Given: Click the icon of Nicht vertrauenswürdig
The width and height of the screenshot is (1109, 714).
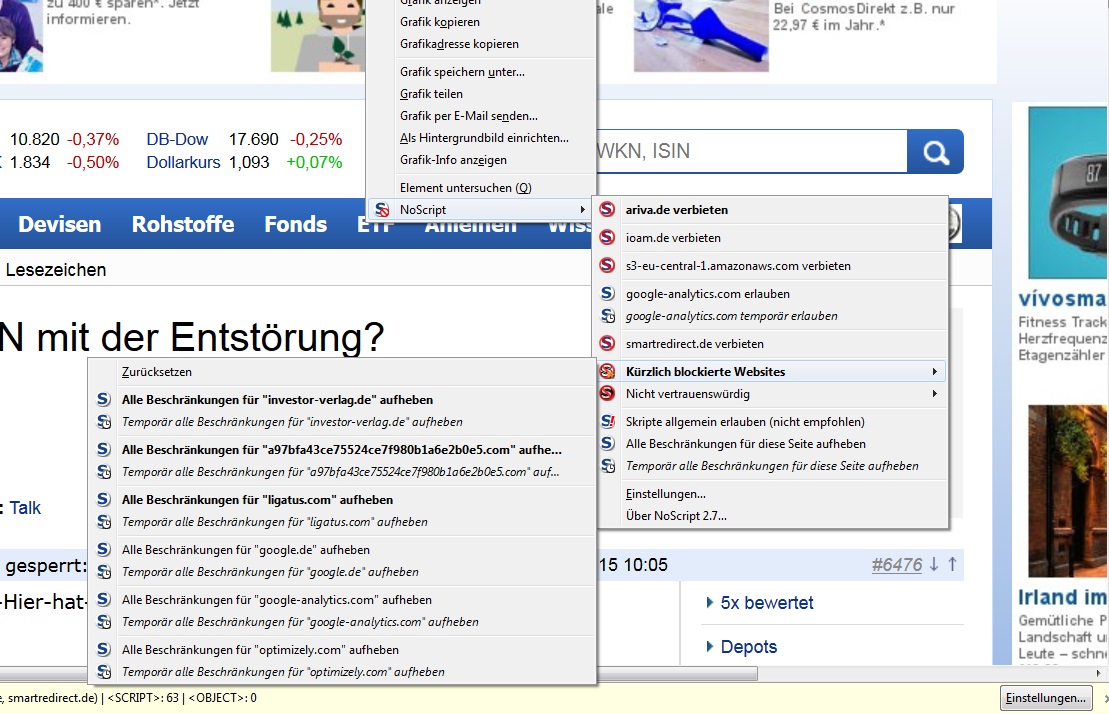Looking at the screenshot, I should [607, 394].
